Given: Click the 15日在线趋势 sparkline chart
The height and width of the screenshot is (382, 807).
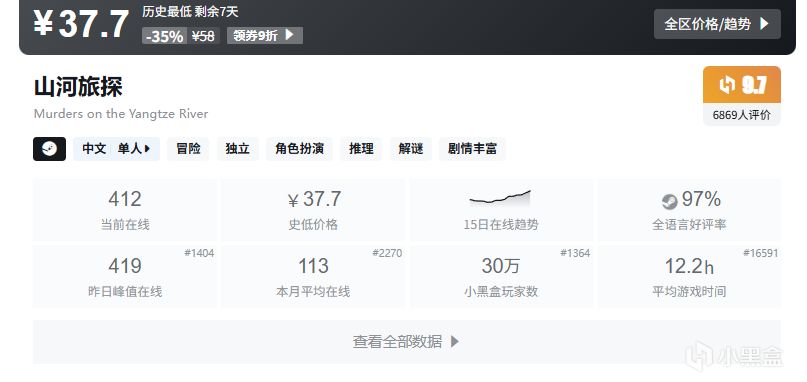Looking at the screenshot, I should point(500,198).
